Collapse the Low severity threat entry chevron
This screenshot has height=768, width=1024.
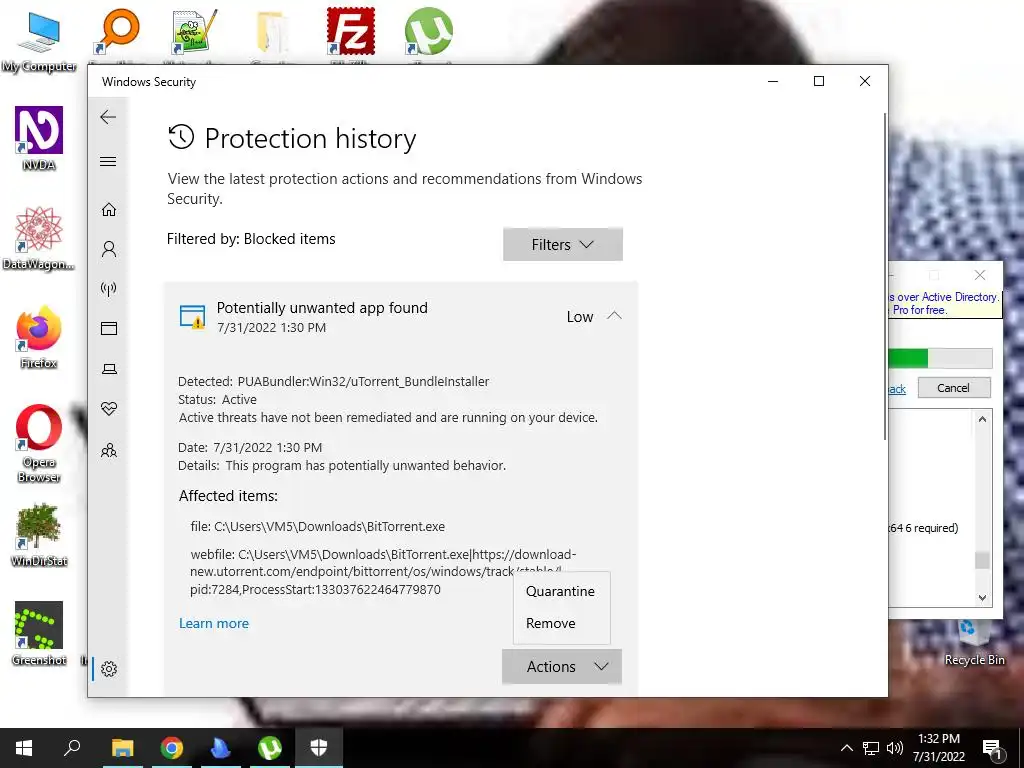tap(614, 316)
